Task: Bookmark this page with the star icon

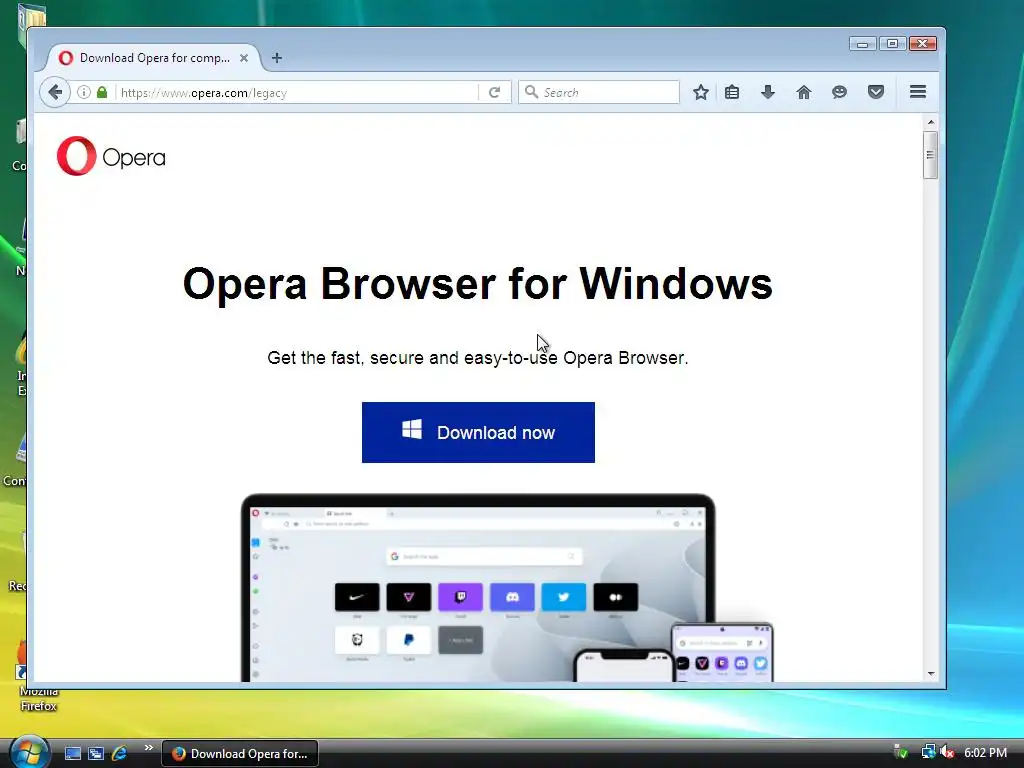Action: point(701,92)
